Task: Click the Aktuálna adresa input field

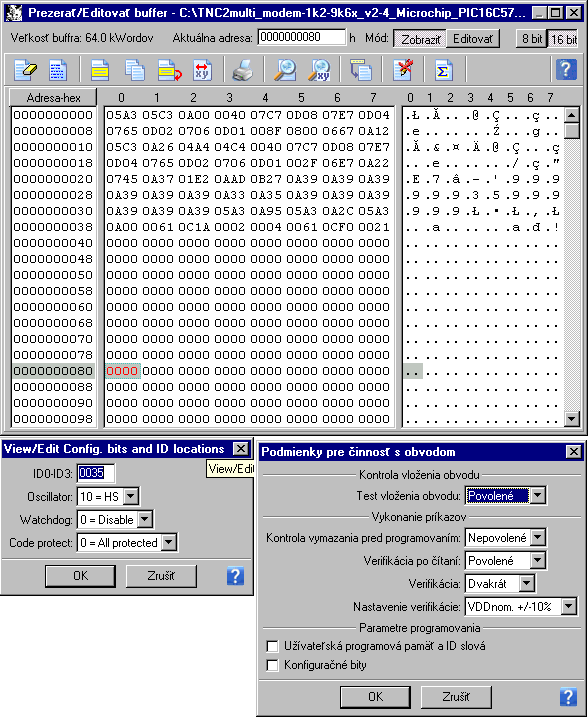Action: (x=302, y=37)
